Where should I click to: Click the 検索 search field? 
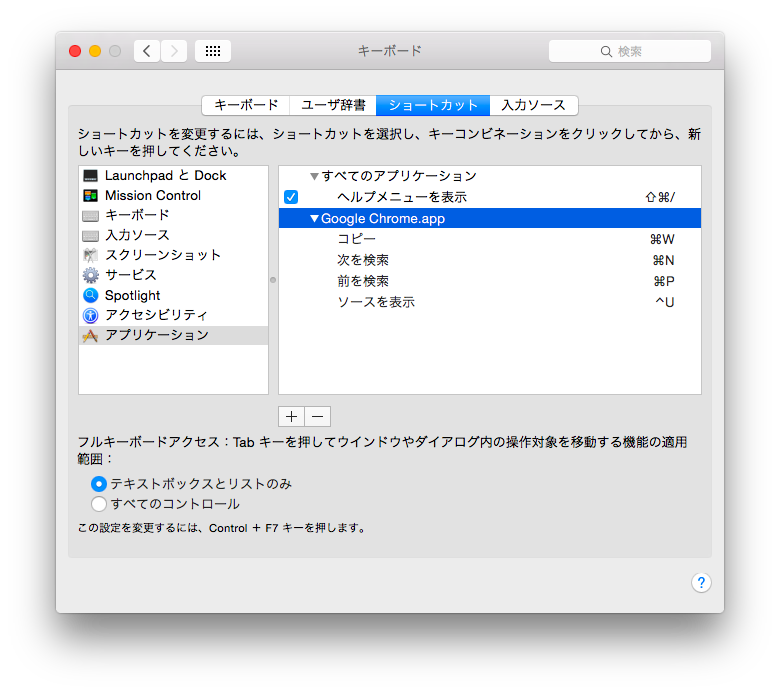pos(630,51)
